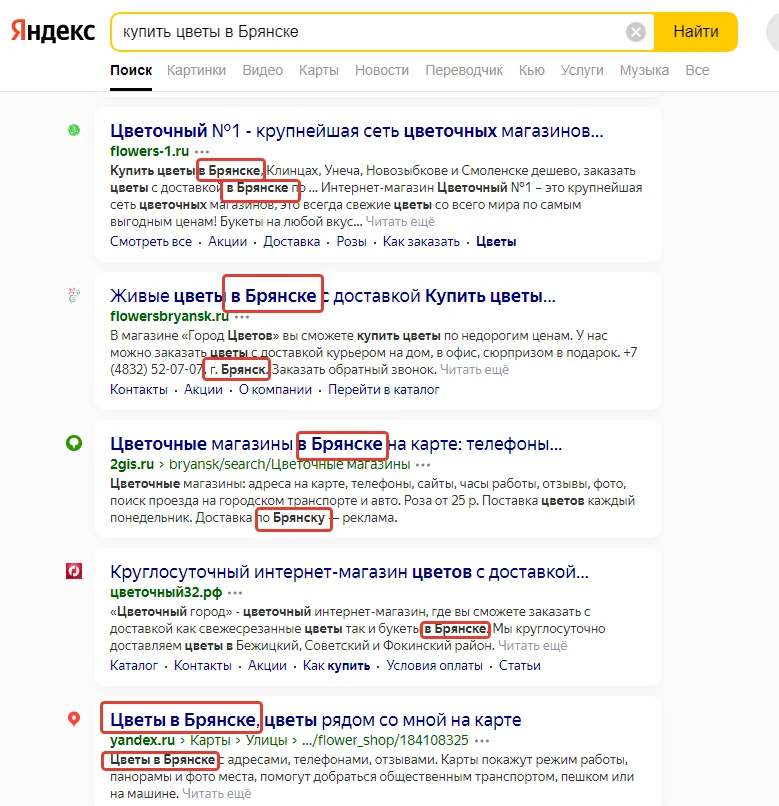
Task: Click the flowersbryansk.ru favicon
Action: point(73,295)
